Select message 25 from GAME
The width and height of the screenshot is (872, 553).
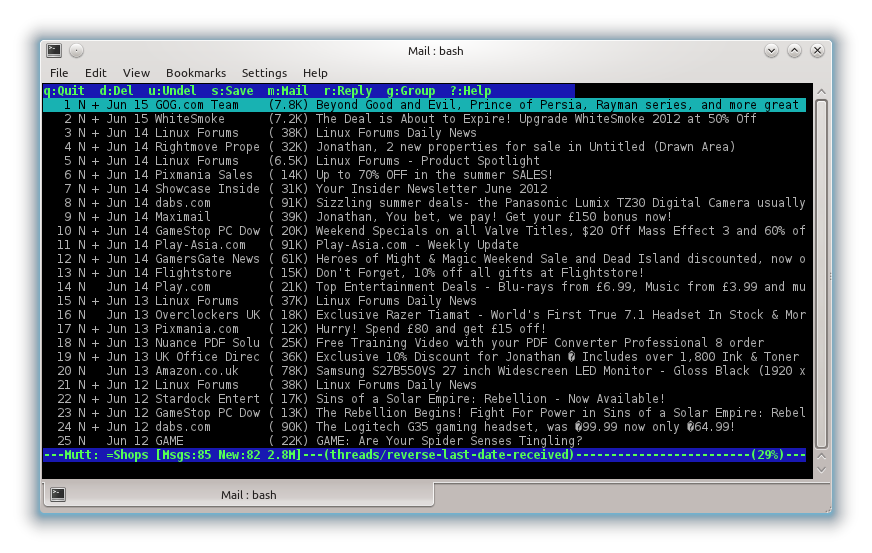click(x=424, y=441)
